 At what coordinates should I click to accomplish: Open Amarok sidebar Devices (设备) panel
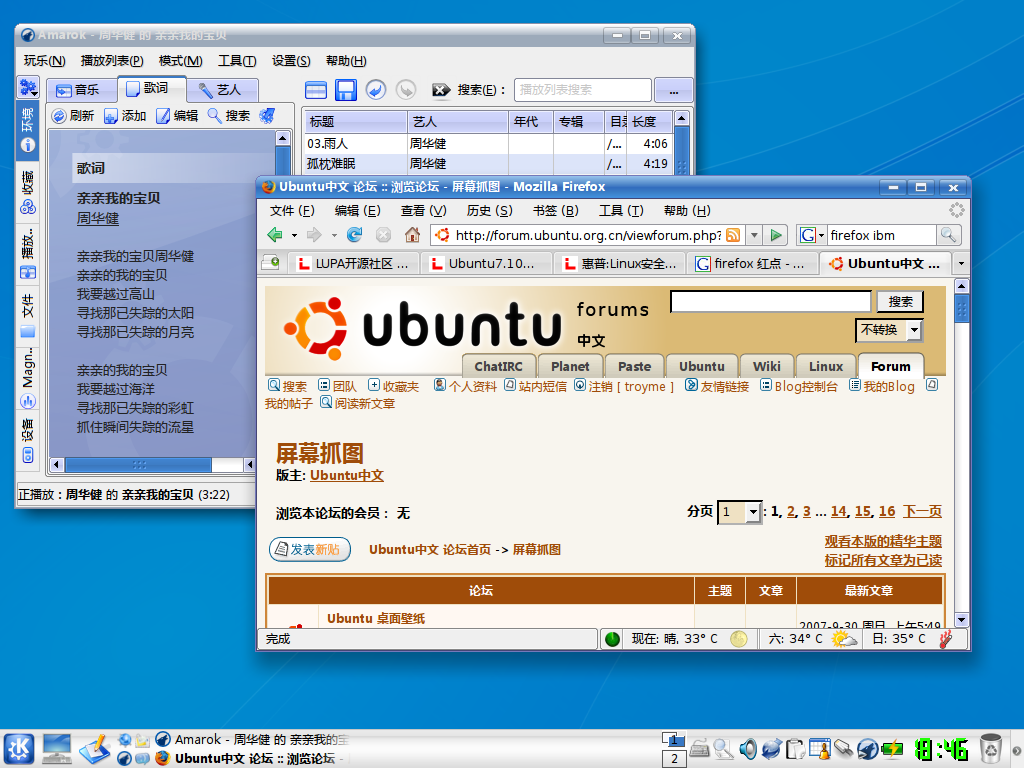click(x=27, y=441)
